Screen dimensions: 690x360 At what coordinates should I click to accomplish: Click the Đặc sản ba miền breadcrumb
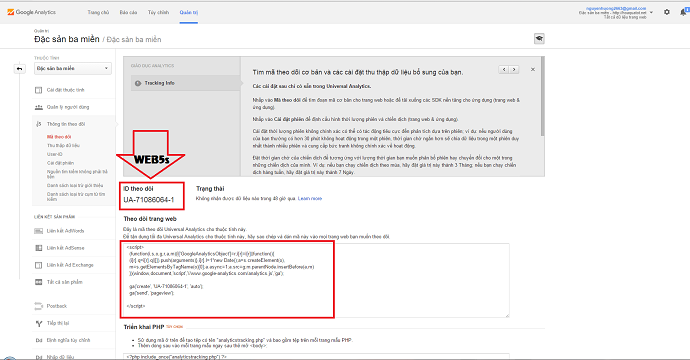134,40
